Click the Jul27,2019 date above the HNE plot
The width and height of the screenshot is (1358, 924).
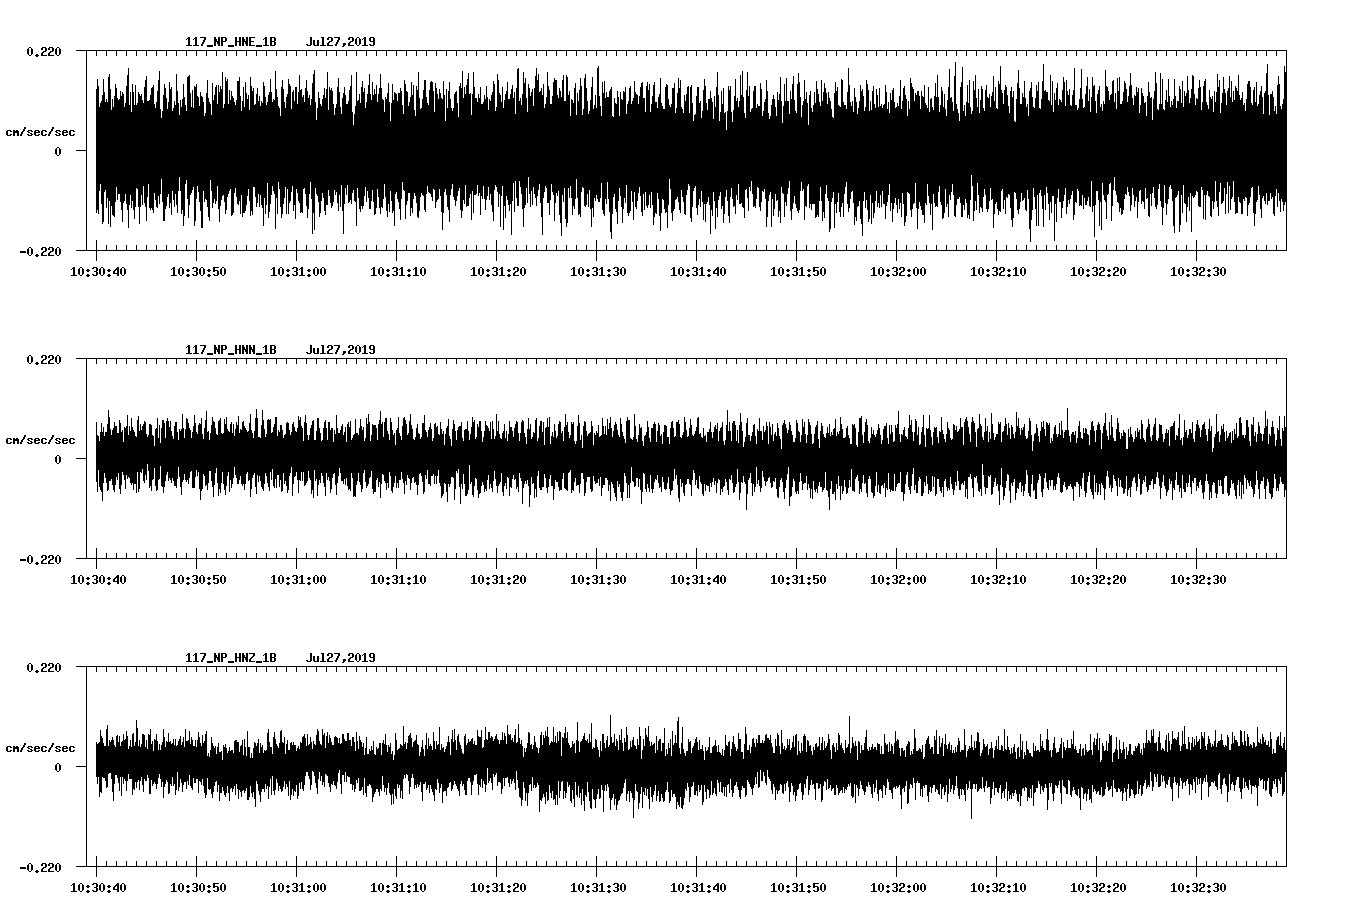pos(340,42)
